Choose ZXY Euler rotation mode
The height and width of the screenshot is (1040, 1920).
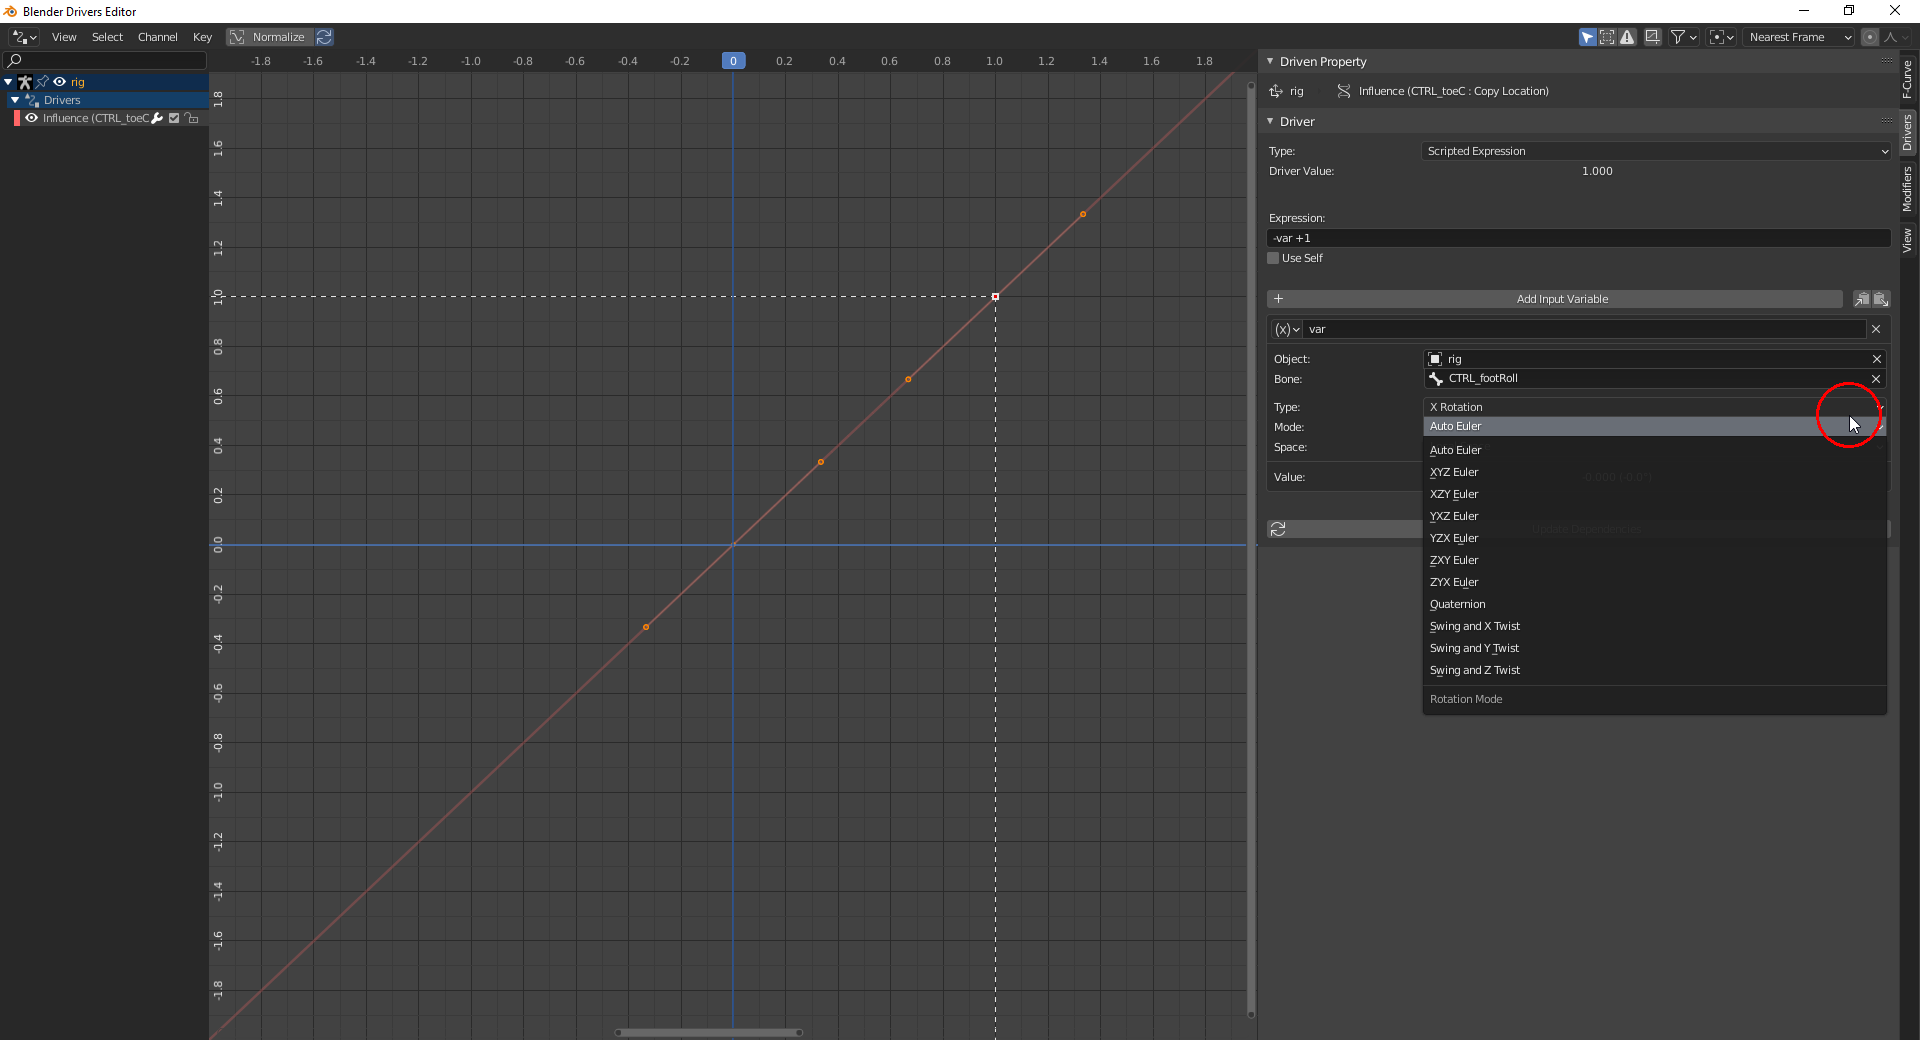(1655, 560)
